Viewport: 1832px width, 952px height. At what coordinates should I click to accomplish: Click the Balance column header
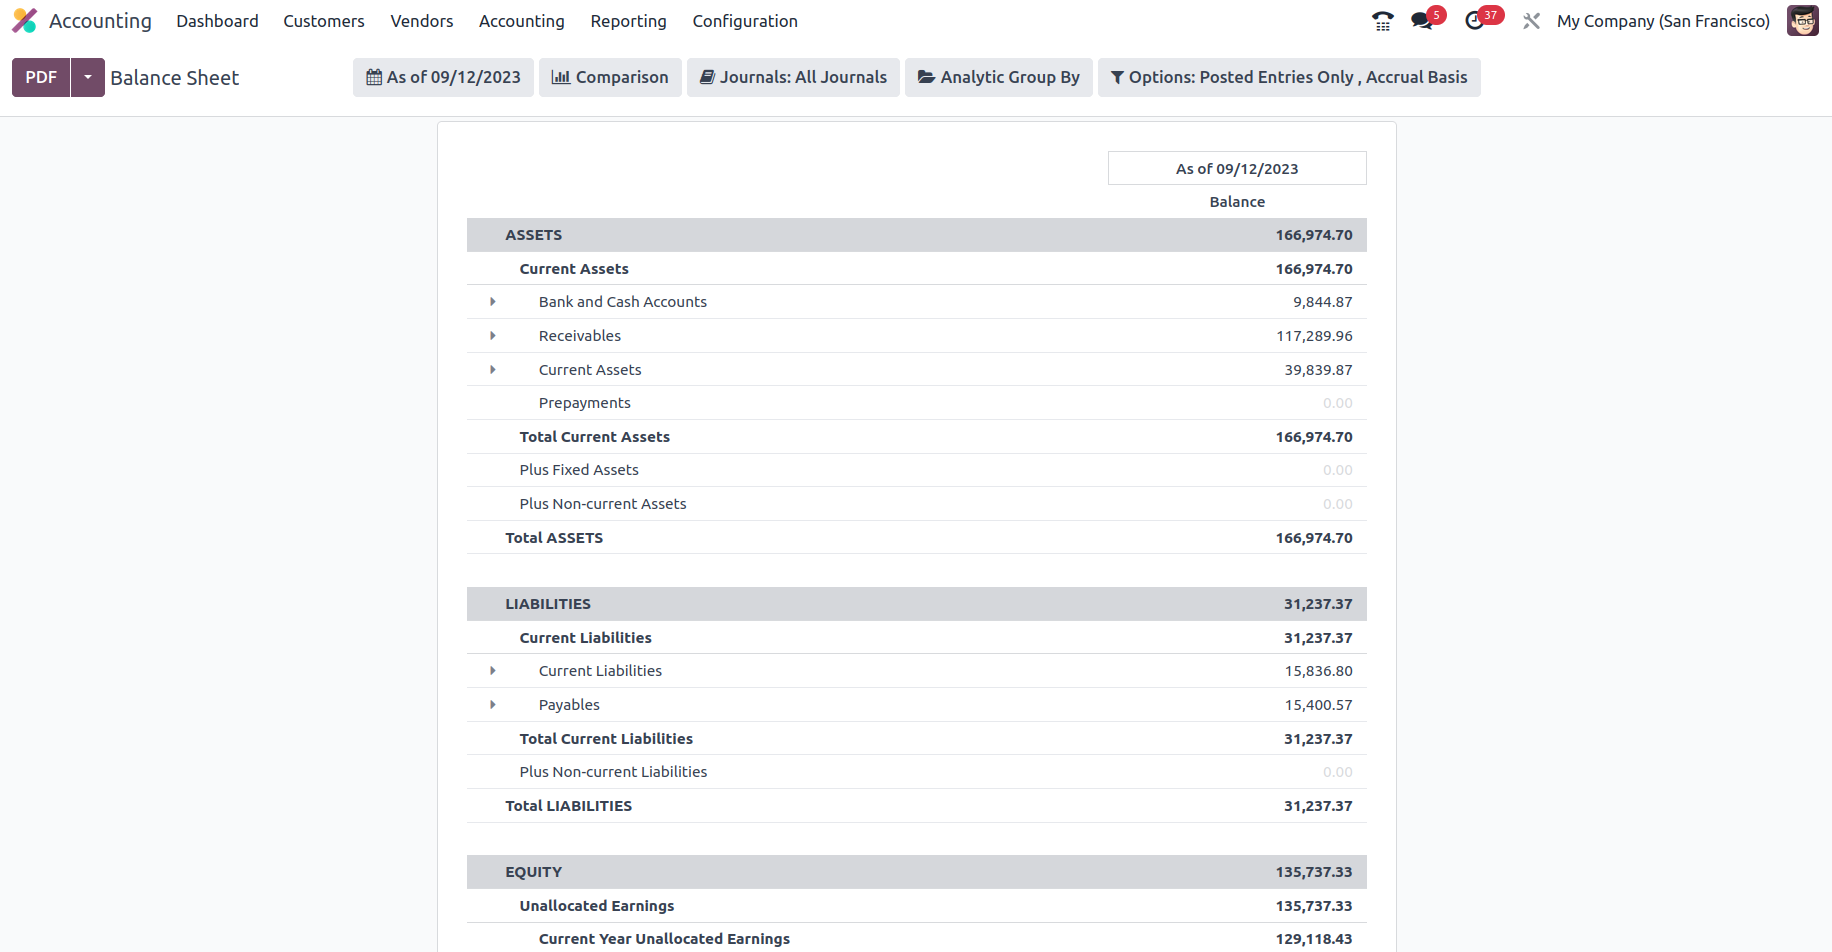tap(1237, 202)
